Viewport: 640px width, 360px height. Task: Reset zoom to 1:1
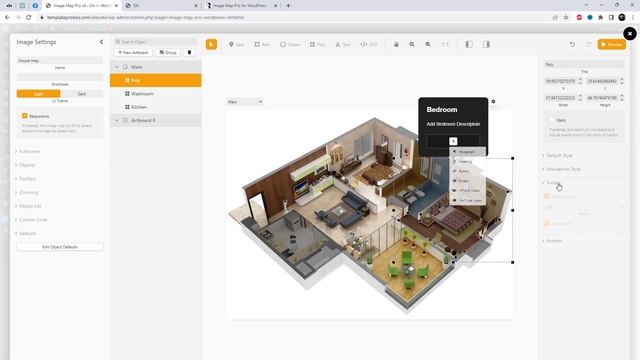[445, 44]
